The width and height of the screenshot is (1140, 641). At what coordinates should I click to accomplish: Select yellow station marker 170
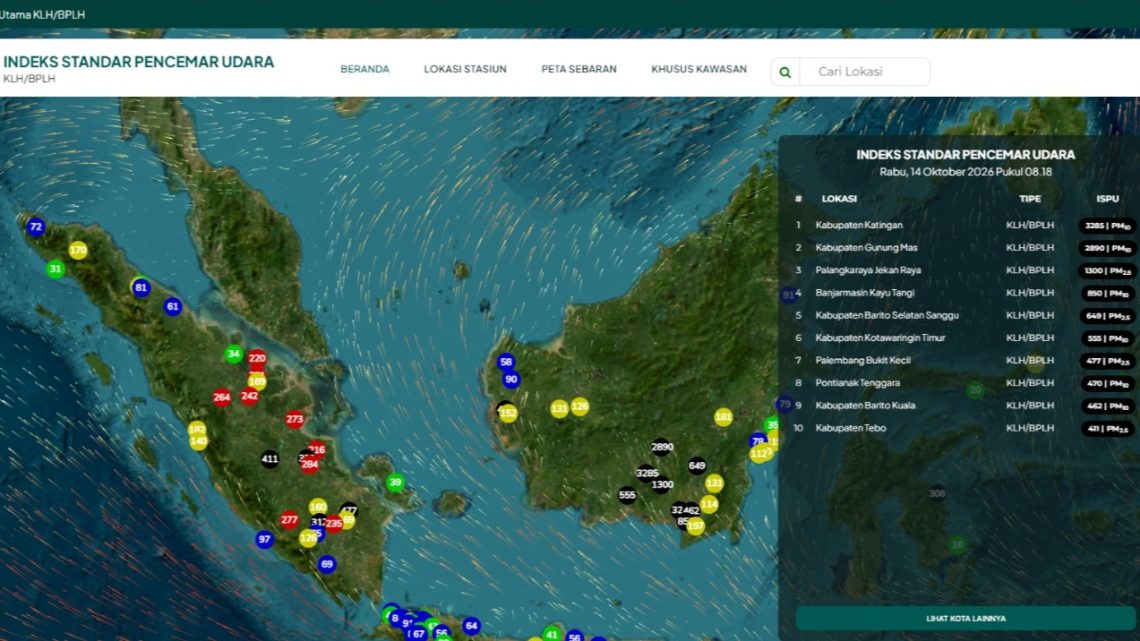point(79,250)
